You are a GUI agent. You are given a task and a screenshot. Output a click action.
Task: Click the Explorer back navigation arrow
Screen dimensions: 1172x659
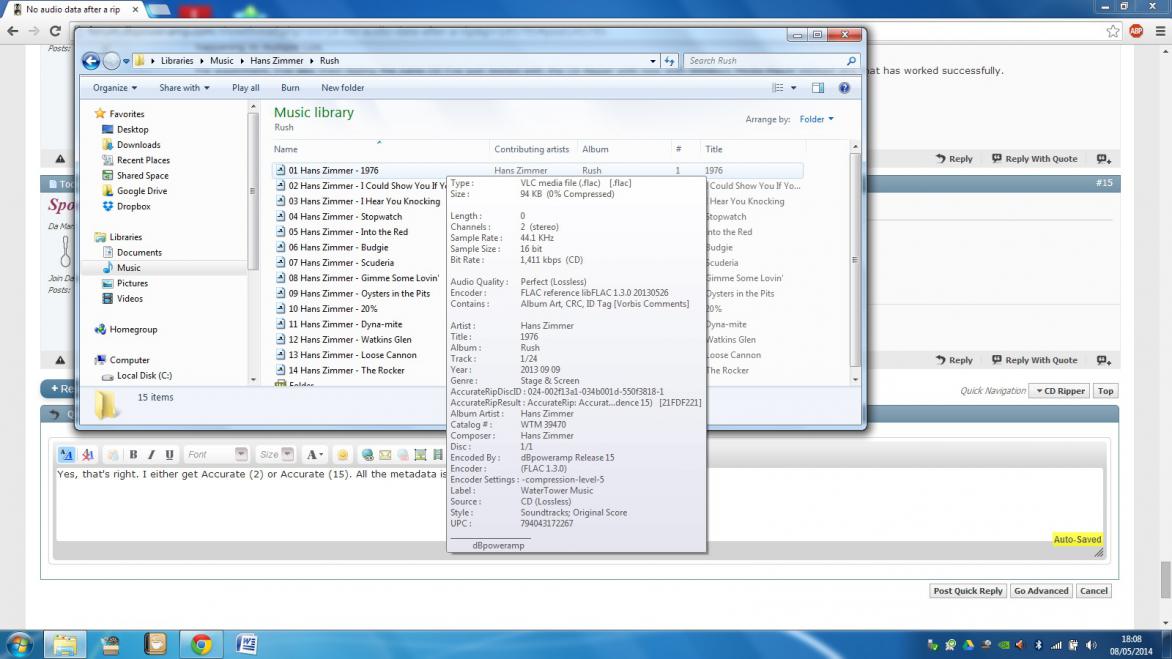coord(90,61)
